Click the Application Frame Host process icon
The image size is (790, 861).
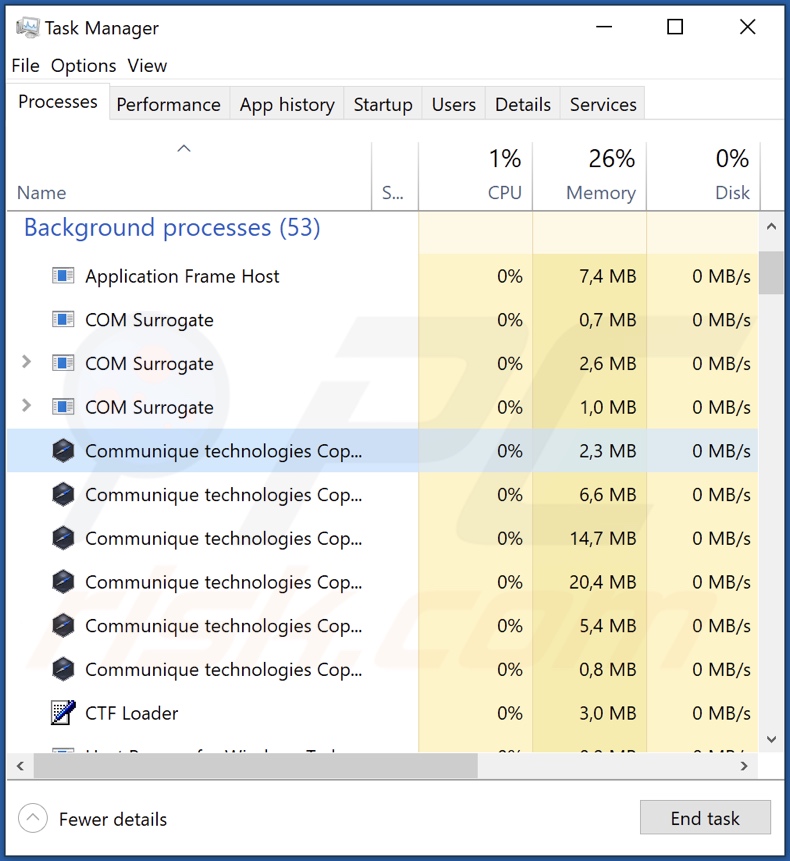point(63,276)
